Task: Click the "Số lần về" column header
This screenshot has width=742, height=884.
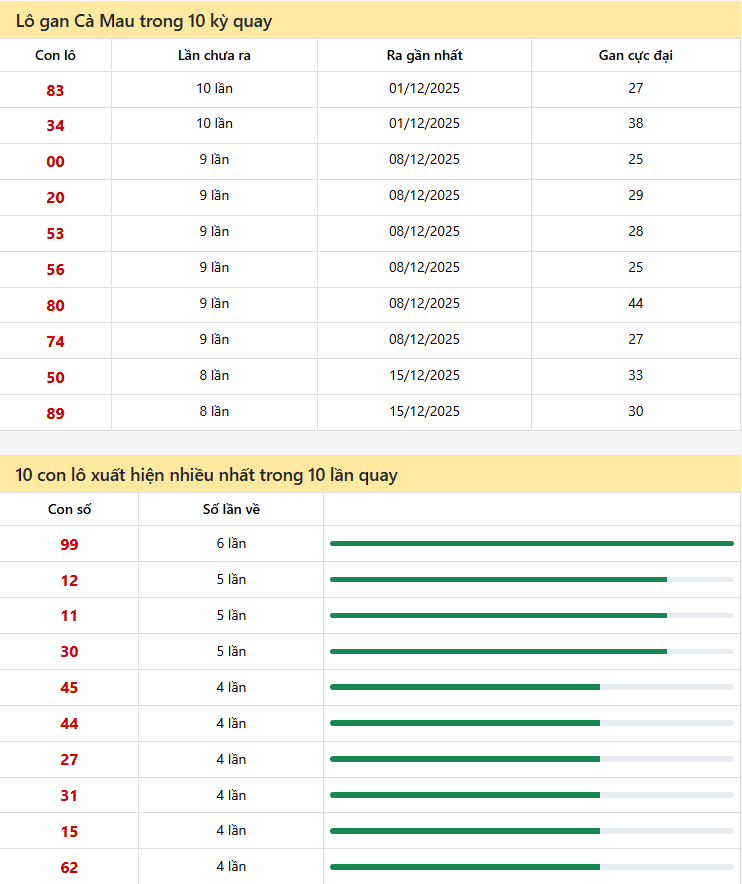Action: tap(231, 509)
